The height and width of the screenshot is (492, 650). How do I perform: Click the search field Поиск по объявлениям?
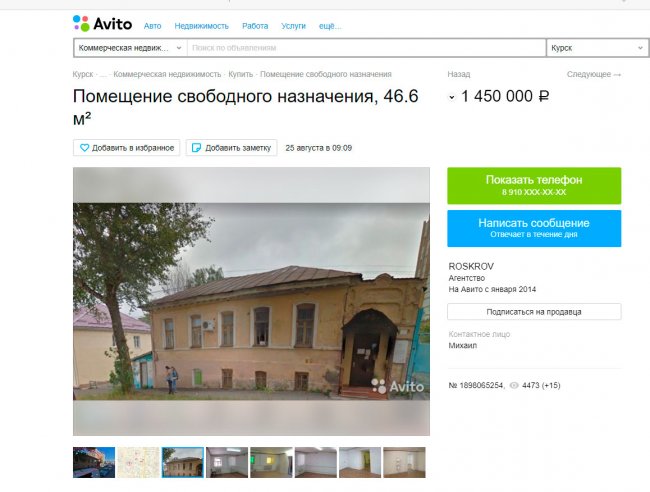[366, 48]
